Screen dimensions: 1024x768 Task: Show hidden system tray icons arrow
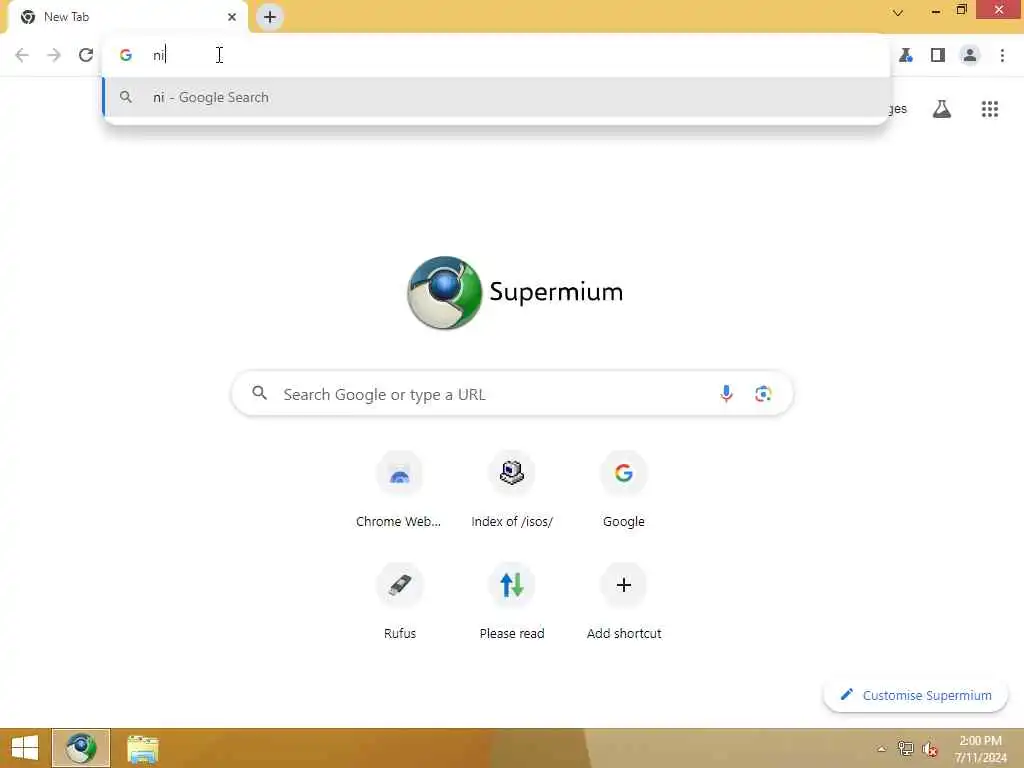pos(881,749)
